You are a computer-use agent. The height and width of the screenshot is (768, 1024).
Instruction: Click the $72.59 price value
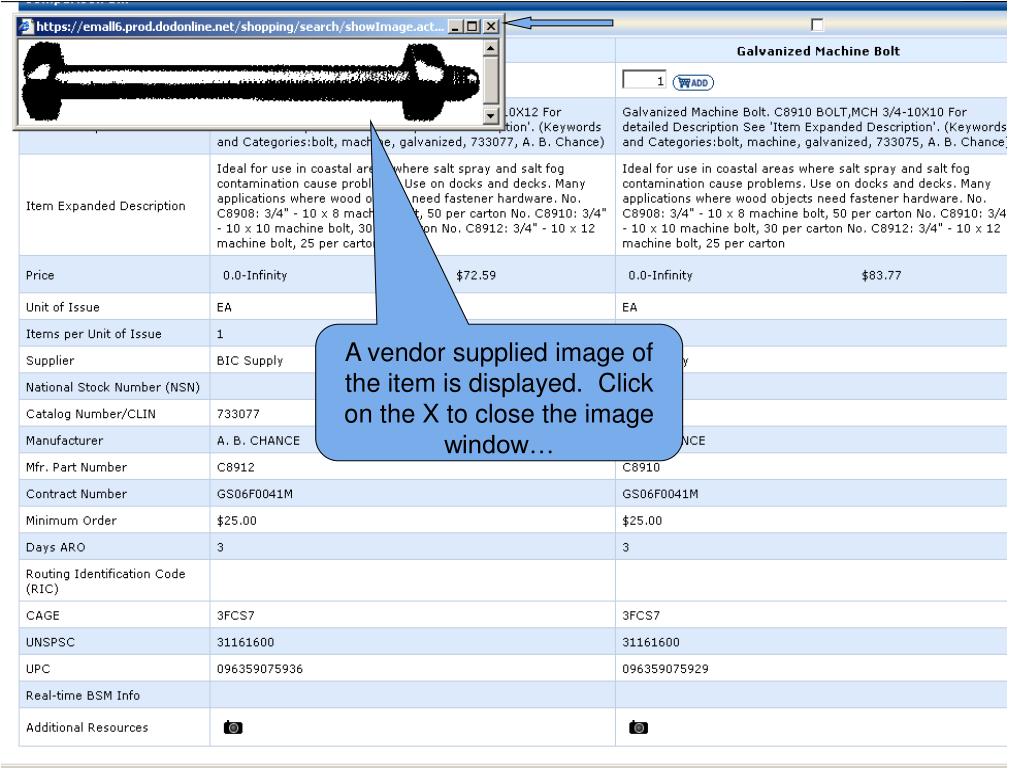[x=476, y=275]
